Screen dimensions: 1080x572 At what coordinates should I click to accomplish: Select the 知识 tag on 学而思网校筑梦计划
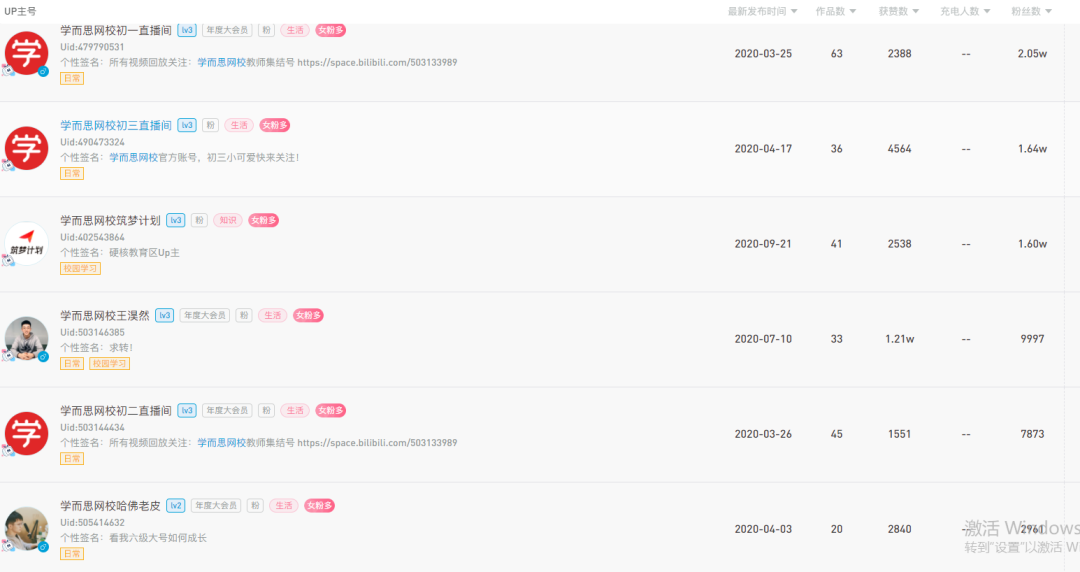227,221
